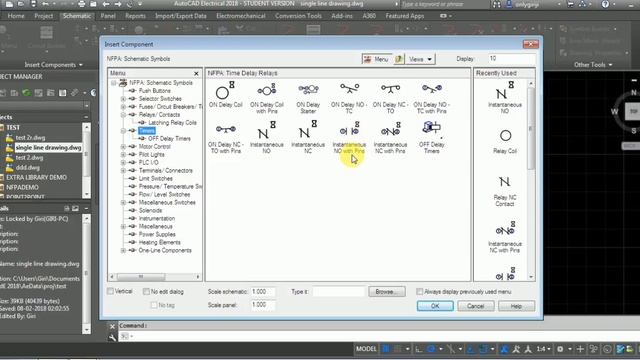Choose the ON Delay Starter symbol

[x=308, y=97]
